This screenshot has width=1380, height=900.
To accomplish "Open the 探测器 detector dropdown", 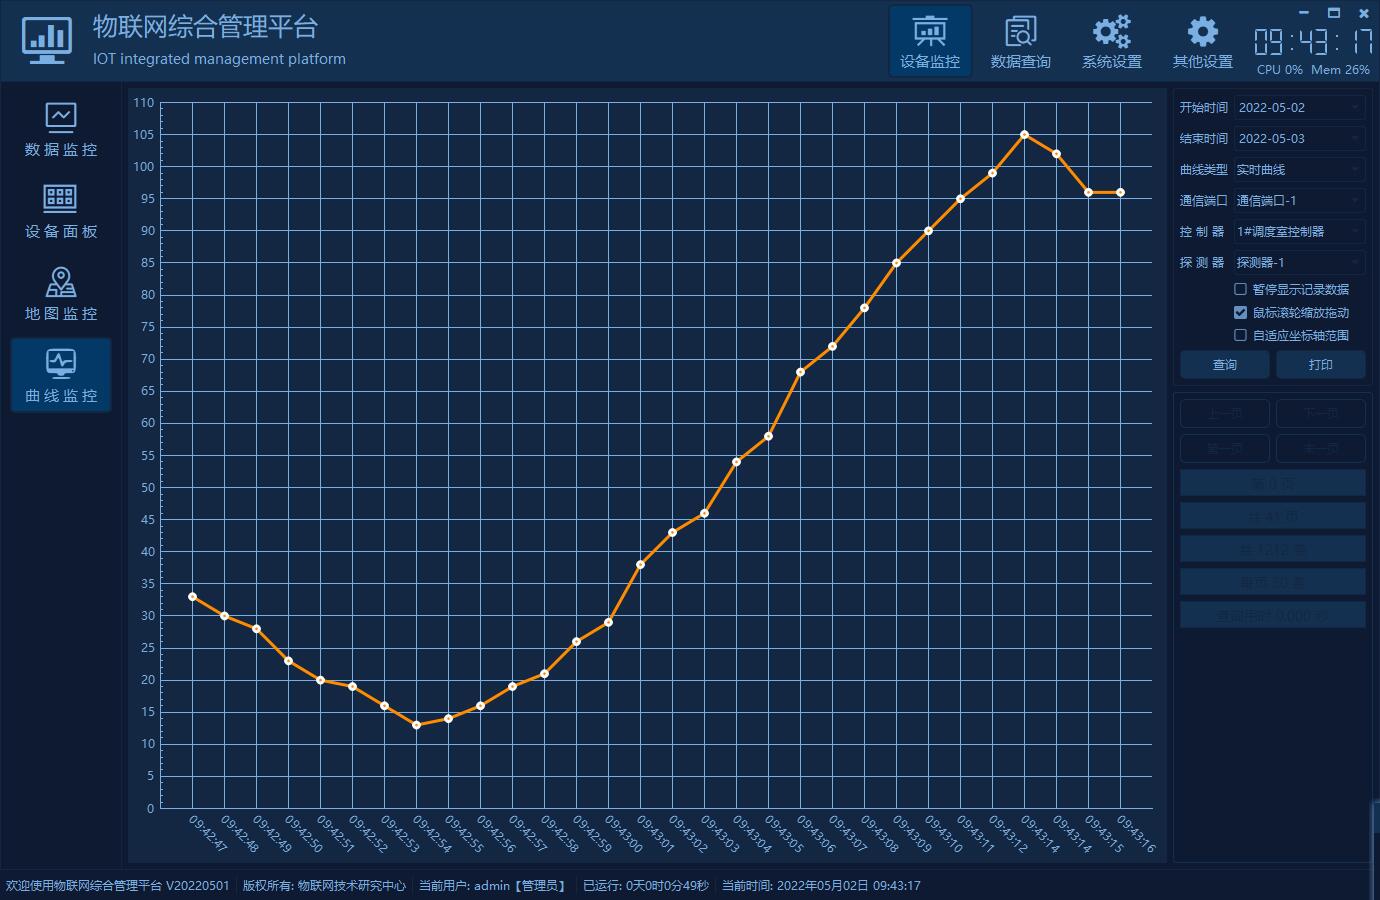I will [x=1299, y=262].
